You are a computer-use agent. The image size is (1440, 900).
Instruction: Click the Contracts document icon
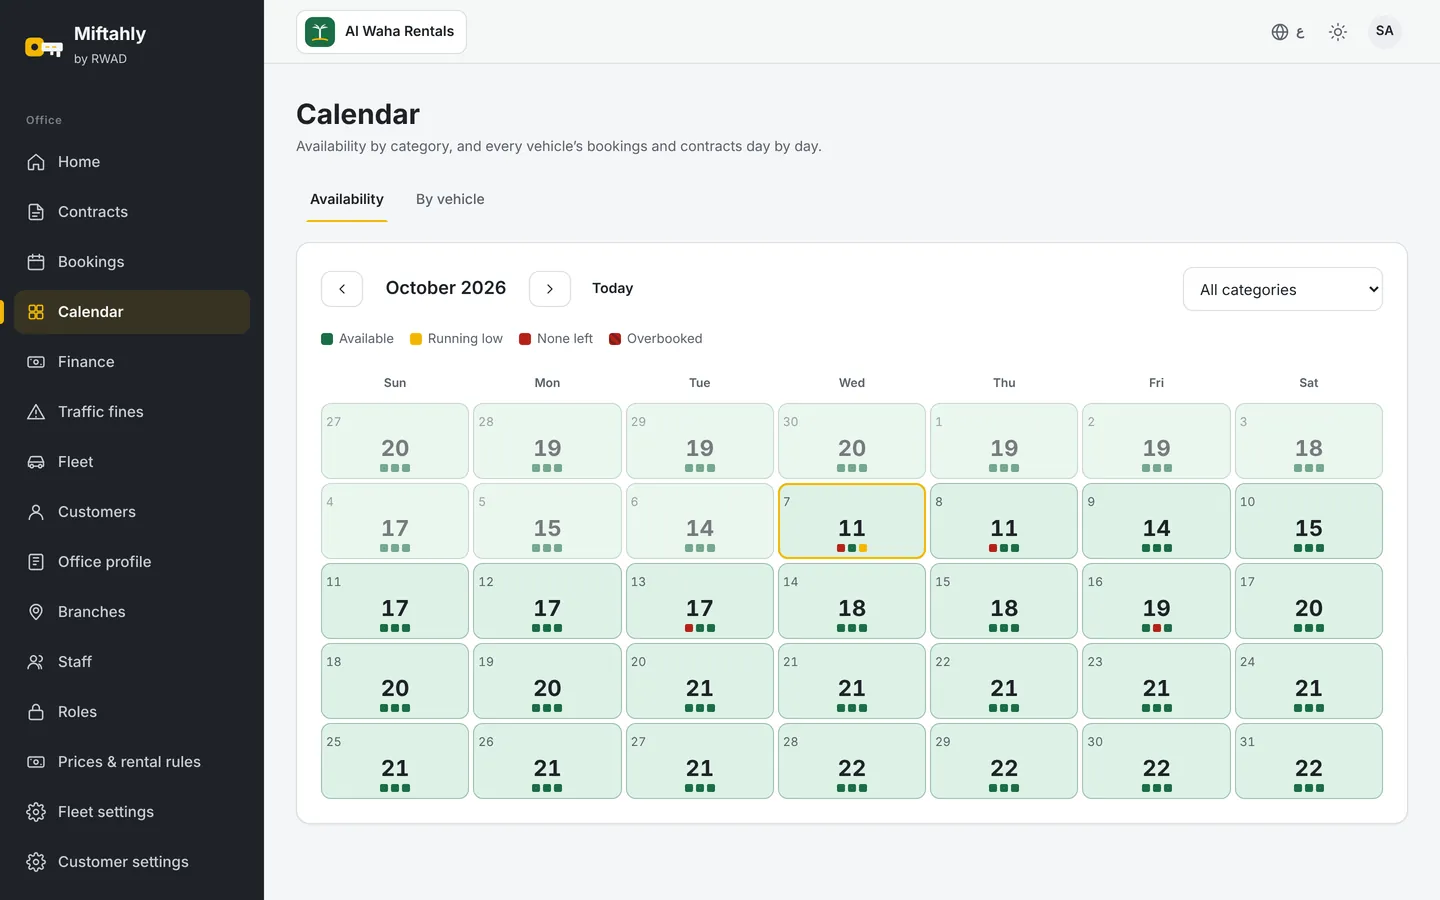point(36,212)
